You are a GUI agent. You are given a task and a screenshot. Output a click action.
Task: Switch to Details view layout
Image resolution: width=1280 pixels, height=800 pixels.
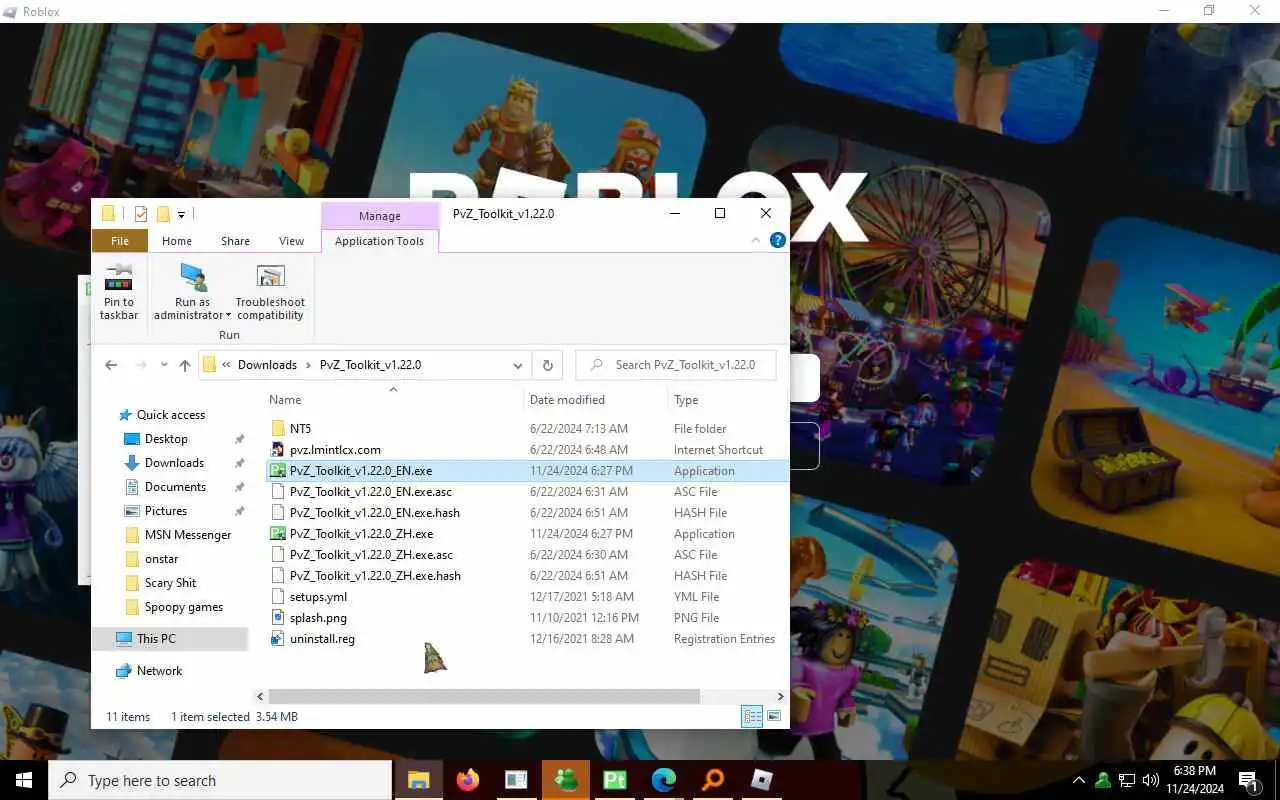click(751, 716)
